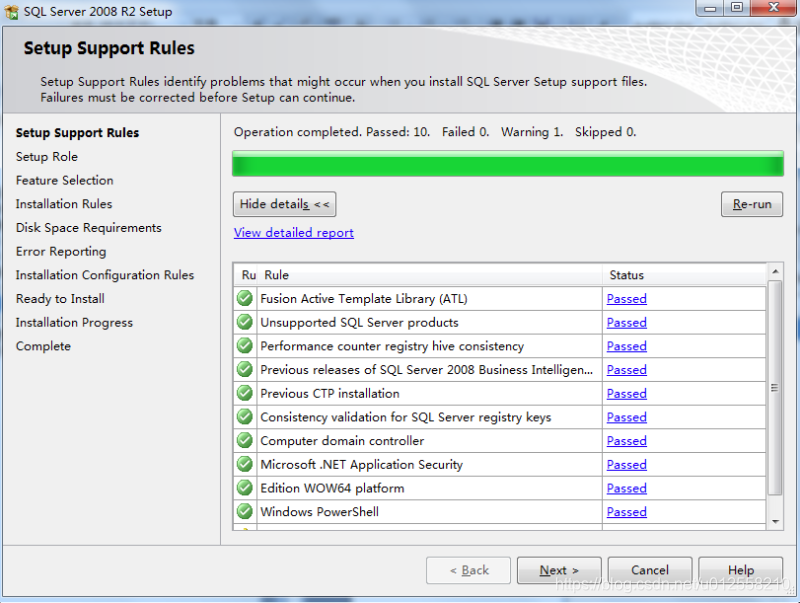Open Help for setup
Viewport: 800px width, 603px height.
point(740,570)
